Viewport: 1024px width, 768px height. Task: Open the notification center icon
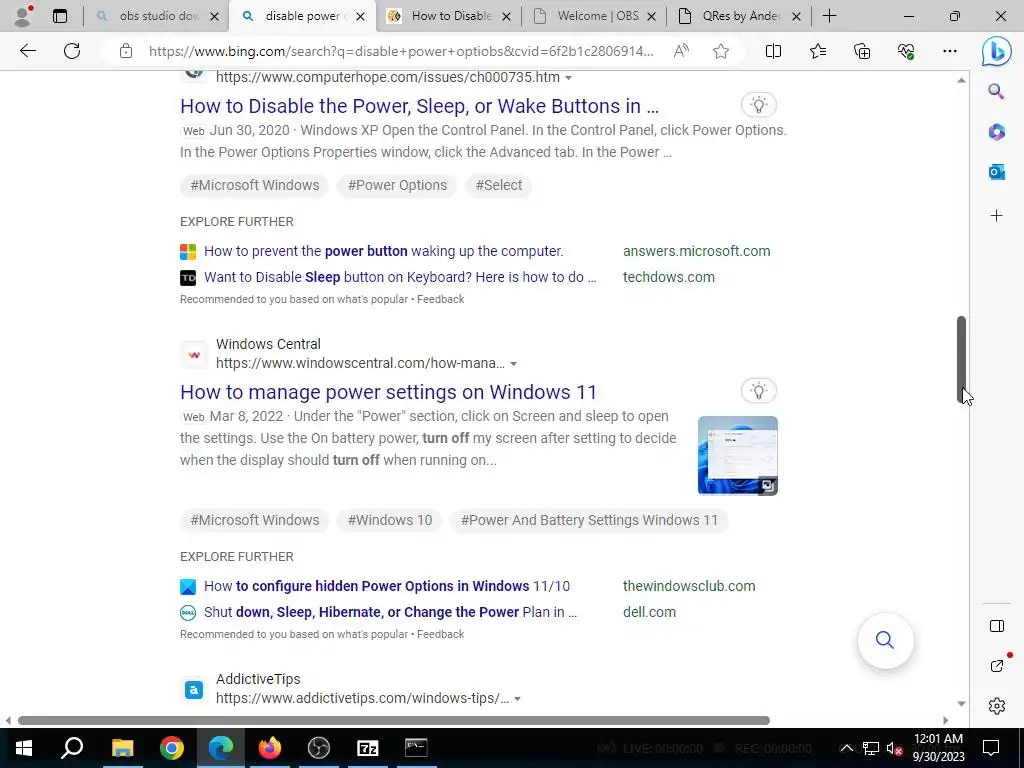(x=991, y=748)
